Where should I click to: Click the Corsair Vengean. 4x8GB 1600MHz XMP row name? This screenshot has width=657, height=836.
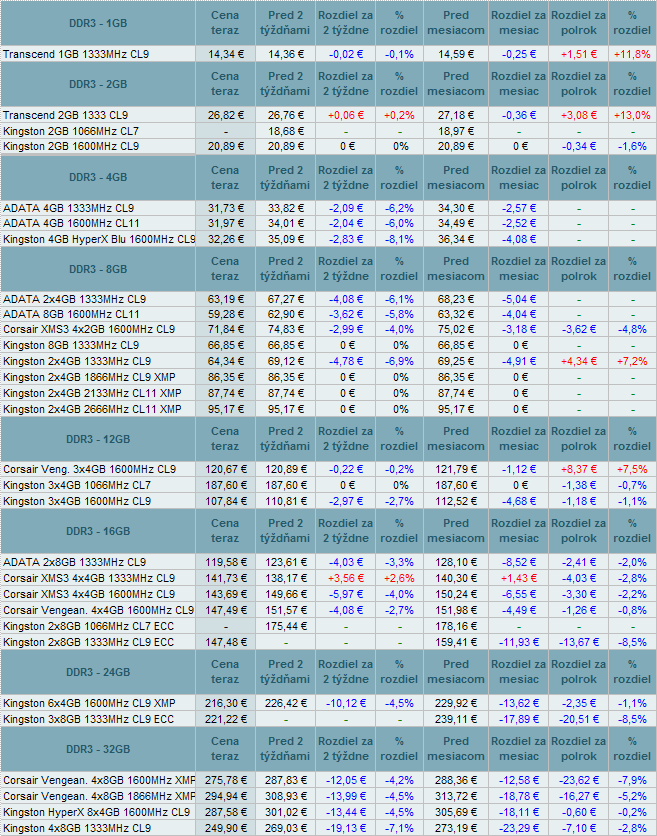click(99, 780)
